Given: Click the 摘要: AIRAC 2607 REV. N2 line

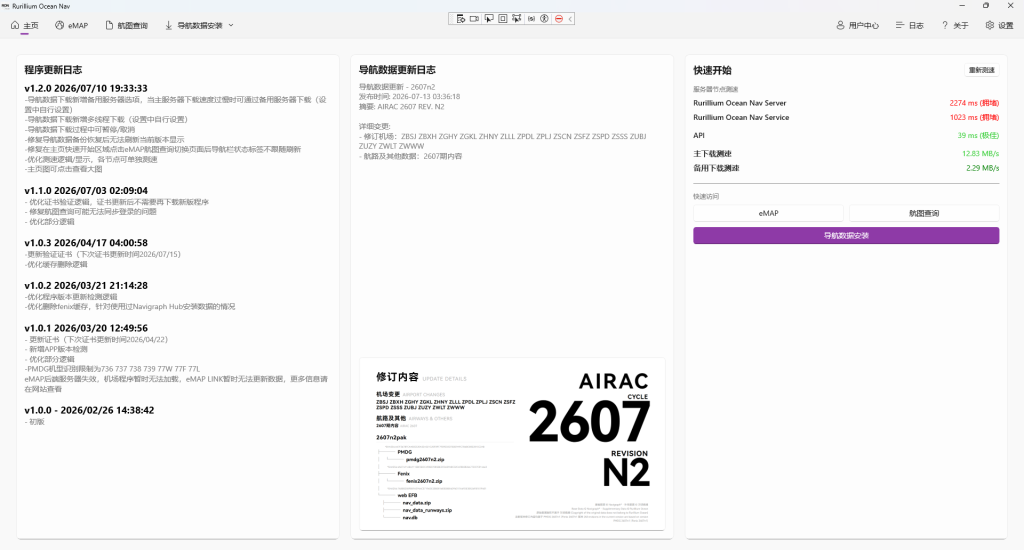Looking at the screenshot, I should tap(402, 106).
